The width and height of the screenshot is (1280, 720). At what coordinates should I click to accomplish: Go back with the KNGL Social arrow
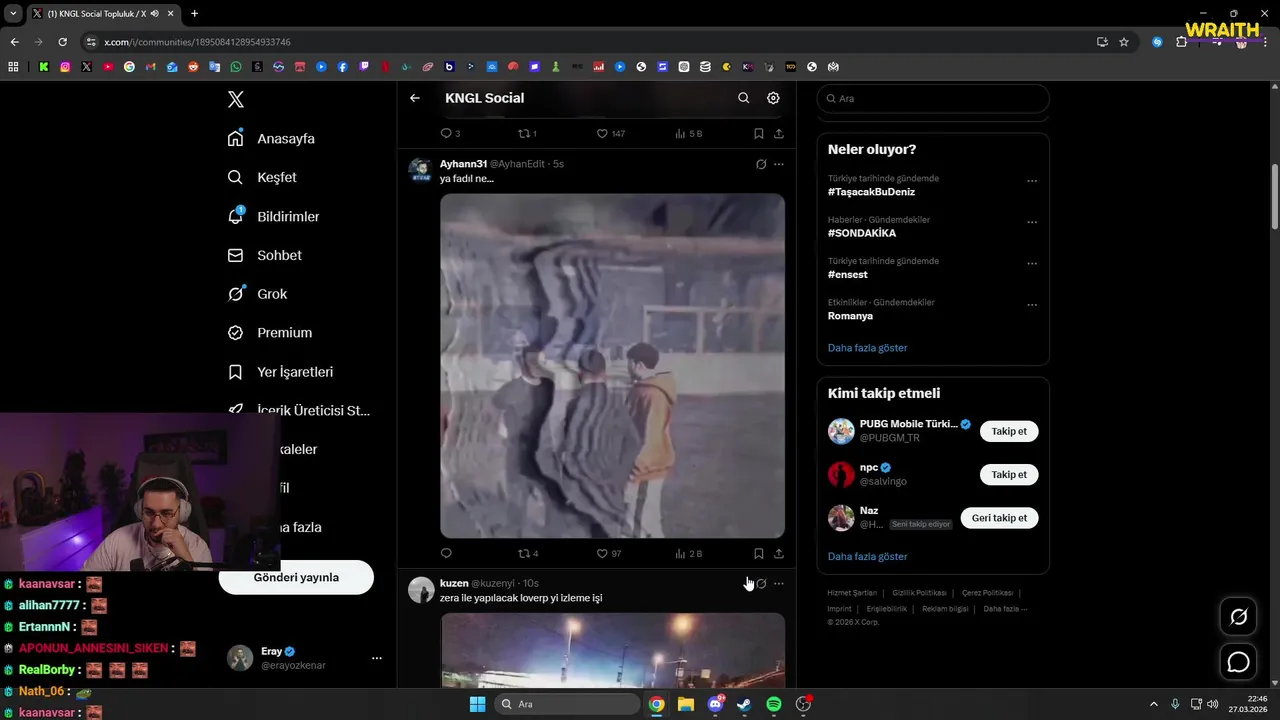pos(415,98)
